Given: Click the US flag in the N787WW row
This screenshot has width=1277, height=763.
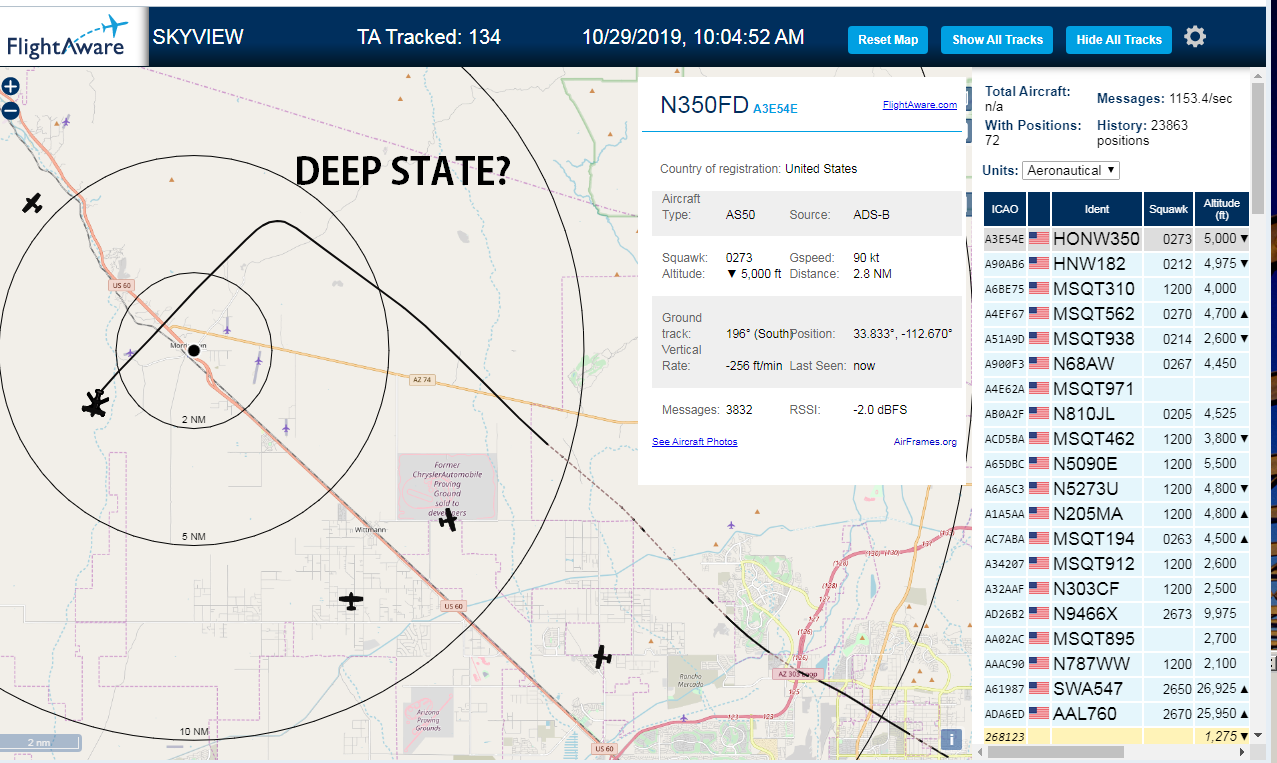Looking at the screenshot, I should 1039,664.
